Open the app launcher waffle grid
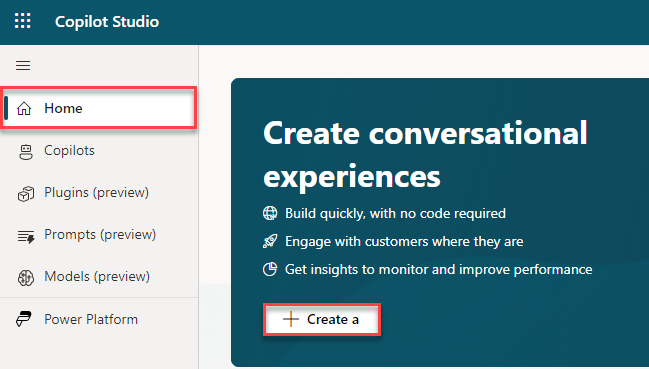The image size is (649, 369). [23, 21]
